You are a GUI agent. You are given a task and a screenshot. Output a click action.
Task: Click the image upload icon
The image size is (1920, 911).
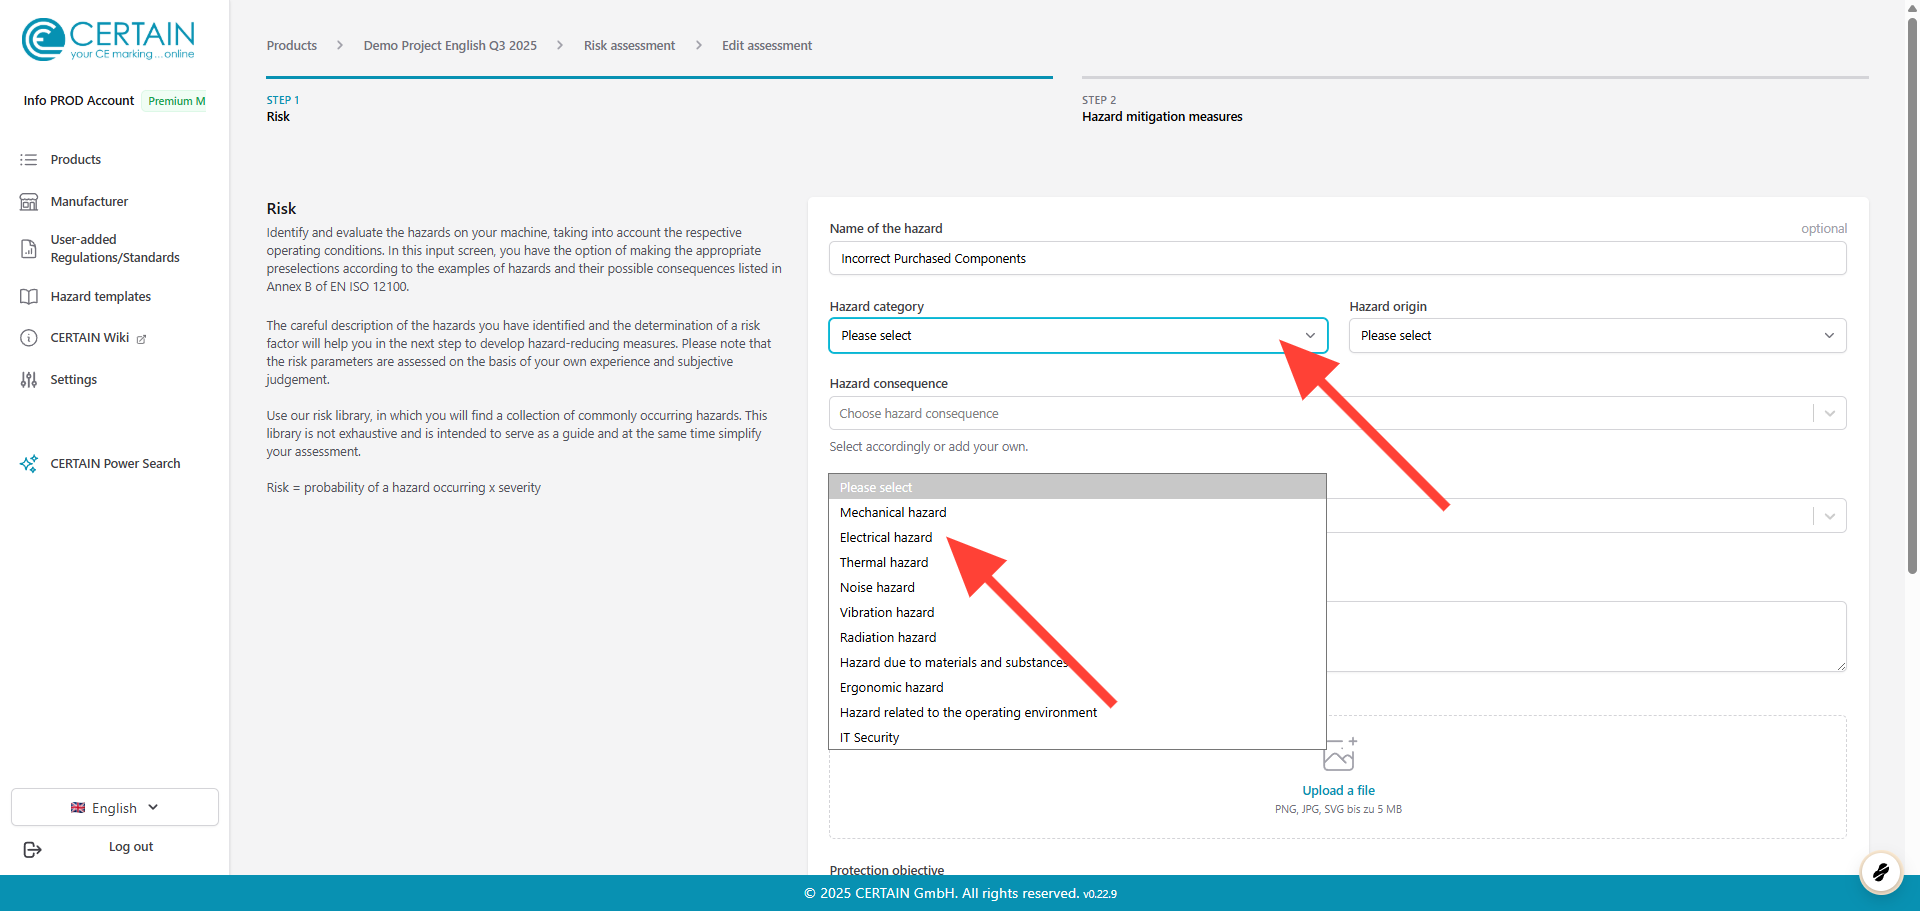click(1339, 754)
